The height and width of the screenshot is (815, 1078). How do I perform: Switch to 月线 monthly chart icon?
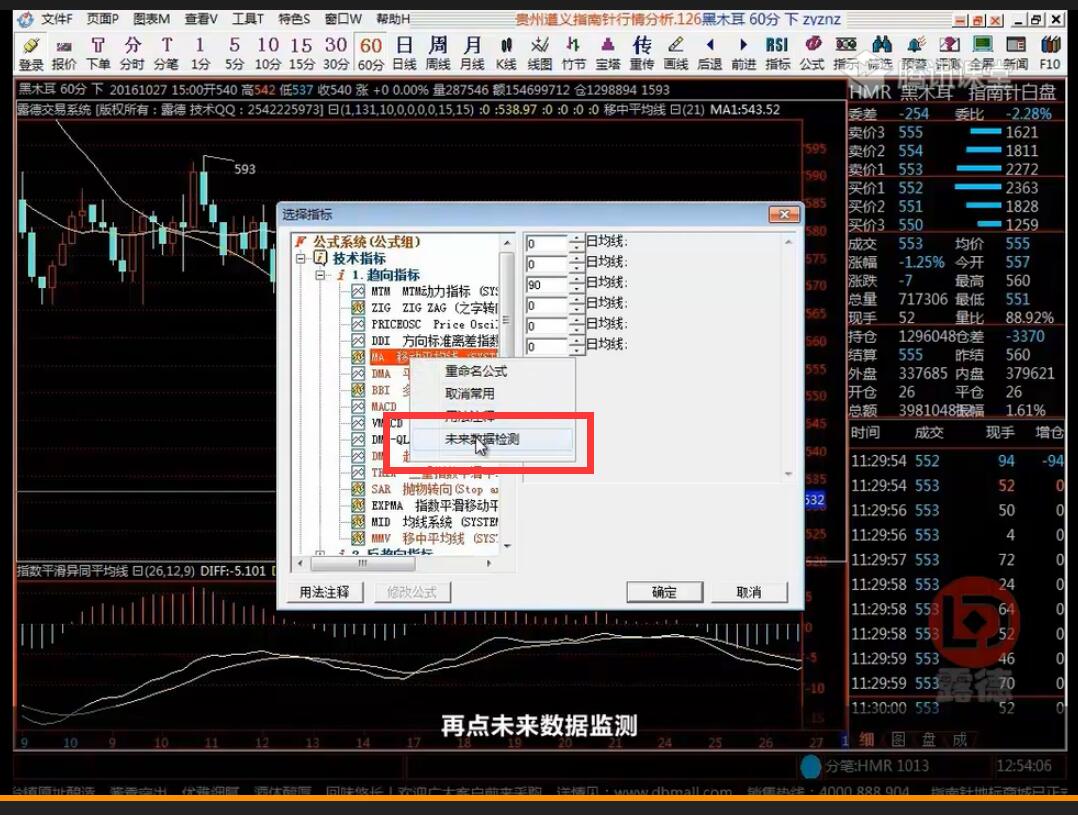(x=472, y=53)
